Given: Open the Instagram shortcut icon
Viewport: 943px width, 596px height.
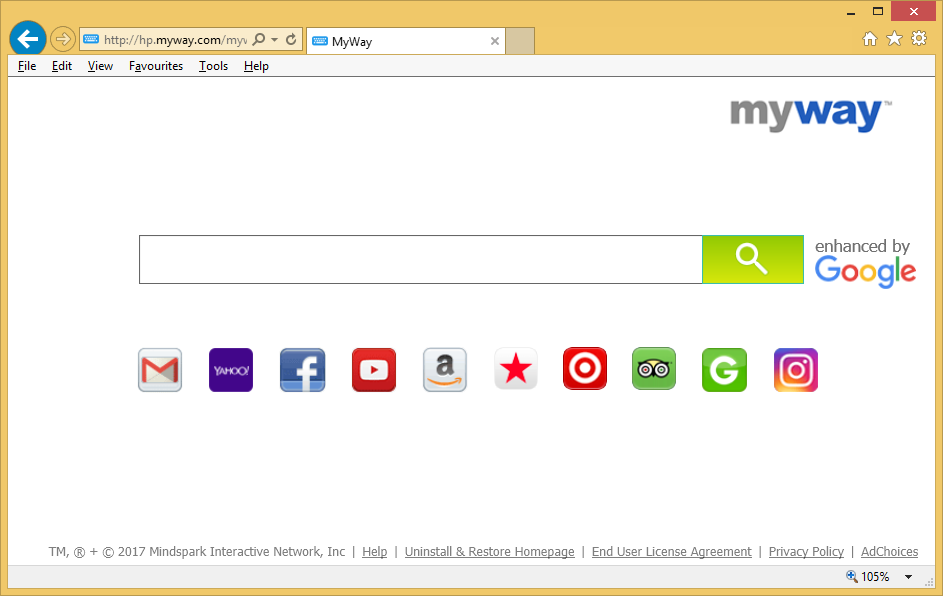Looking at the screenshot, I should click(796, 370).
